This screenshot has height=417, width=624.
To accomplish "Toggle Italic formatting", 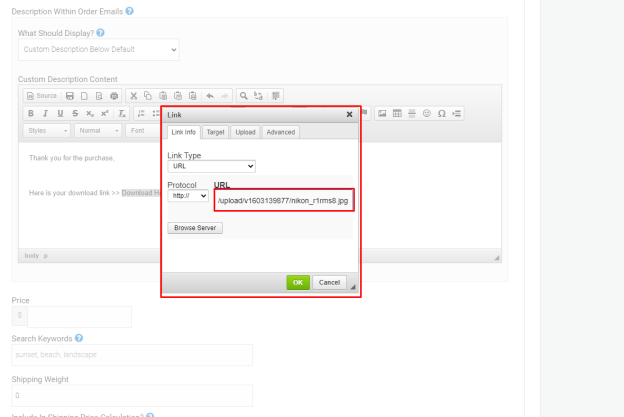I will tap(45, 113).
